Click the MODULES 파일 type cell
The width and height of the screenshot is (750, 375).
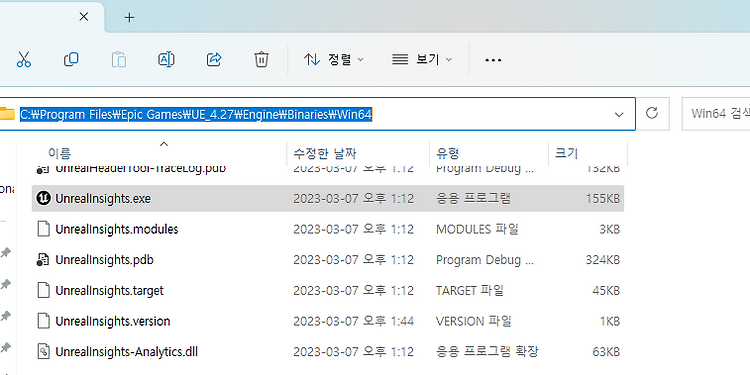coord(477,229)
